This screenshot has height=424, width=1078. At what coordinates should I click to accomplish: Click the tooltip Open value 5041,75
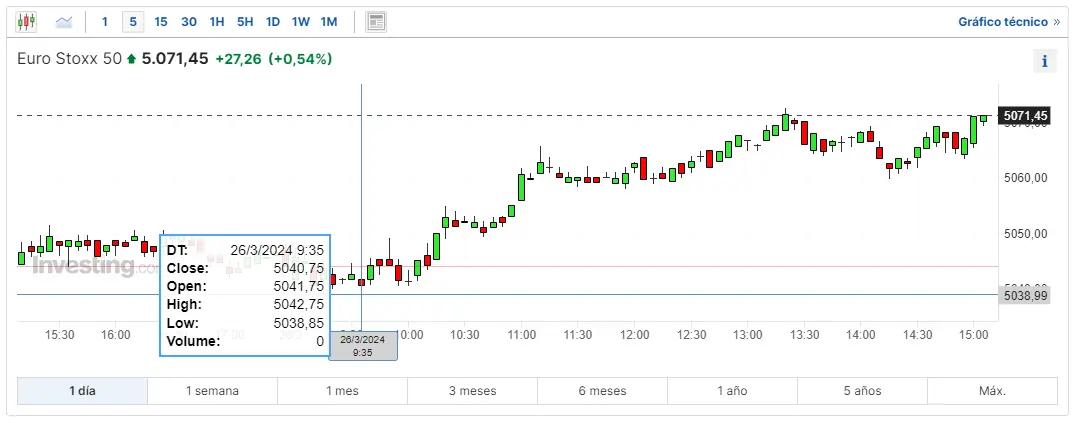[x=298, y=286]
